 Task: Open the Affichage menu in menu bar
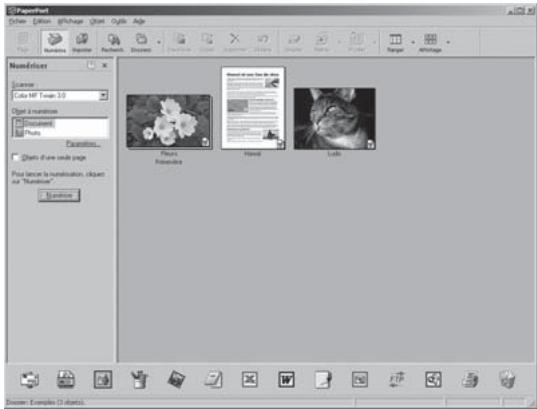(x=70, y=21)
